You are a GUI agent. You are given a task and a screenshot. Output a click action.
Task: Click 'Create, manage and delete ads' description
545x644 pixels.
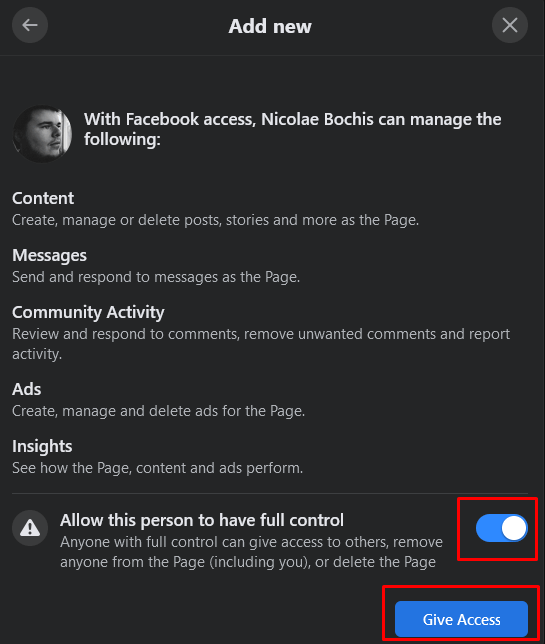[159, 411]
